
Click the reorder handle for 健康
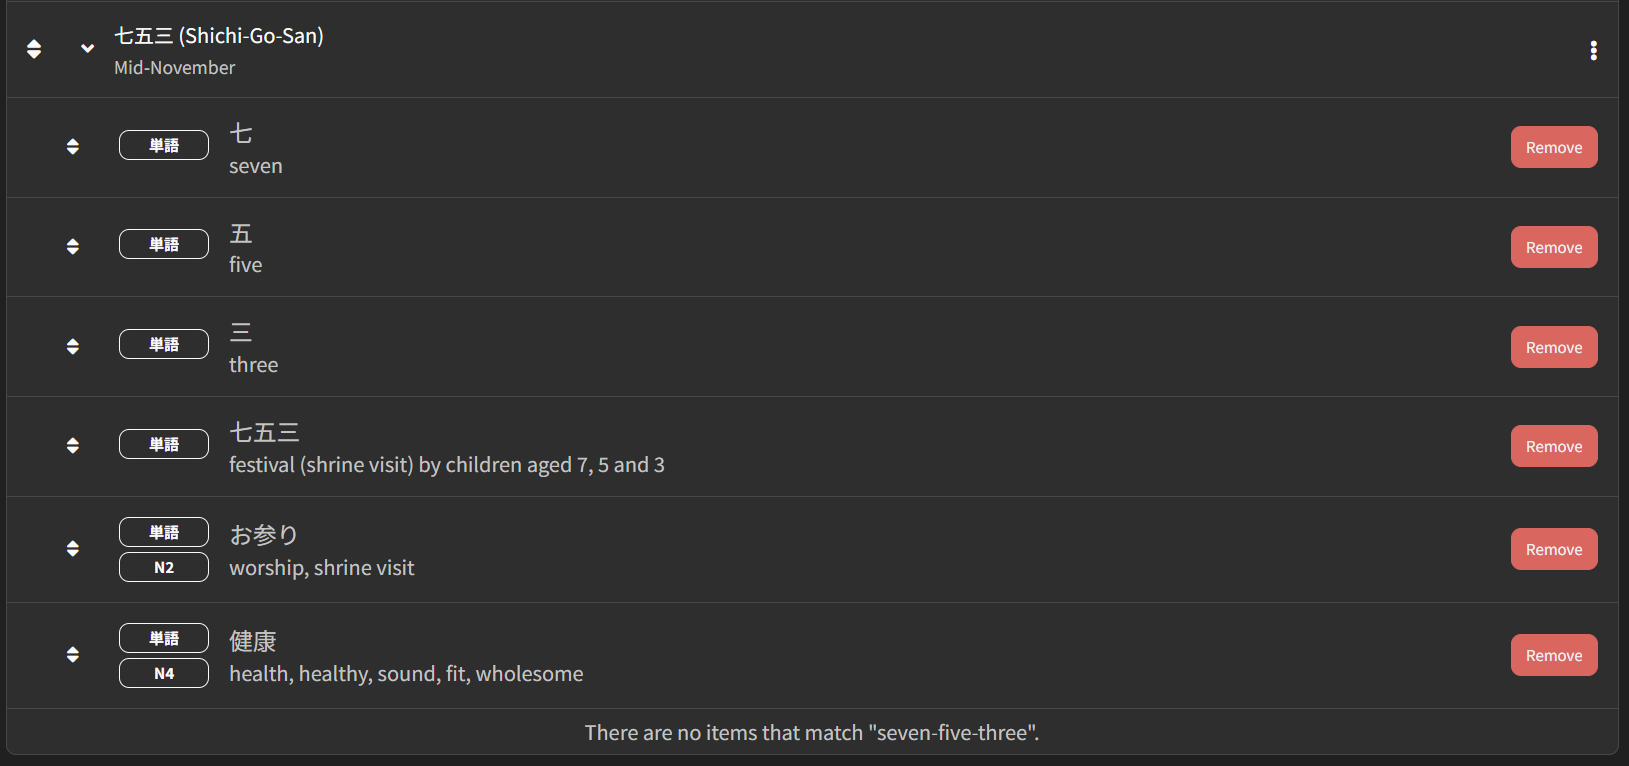pos(73,654)
